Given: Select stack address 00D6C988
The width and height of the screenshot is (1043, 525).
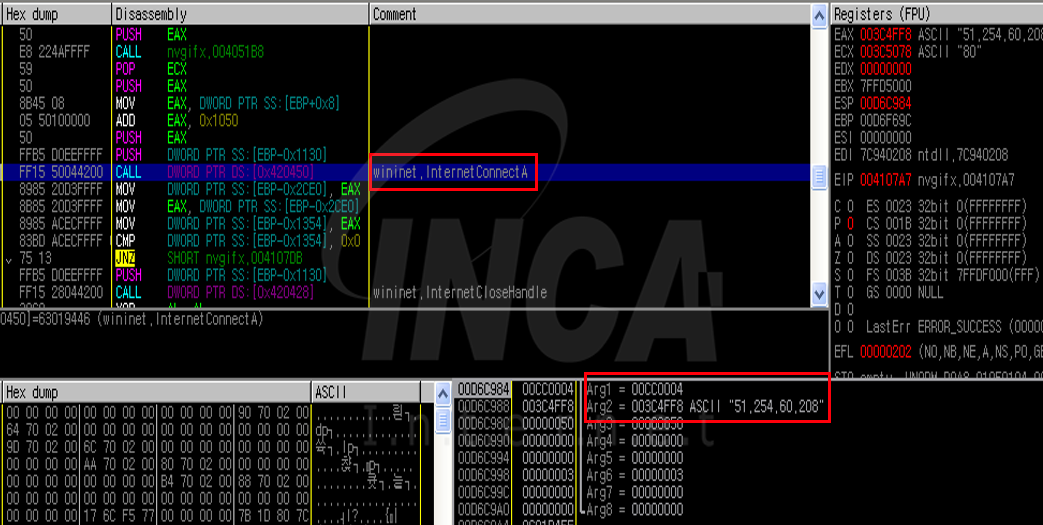Looking at the screenshot, I should coord(484,406).
